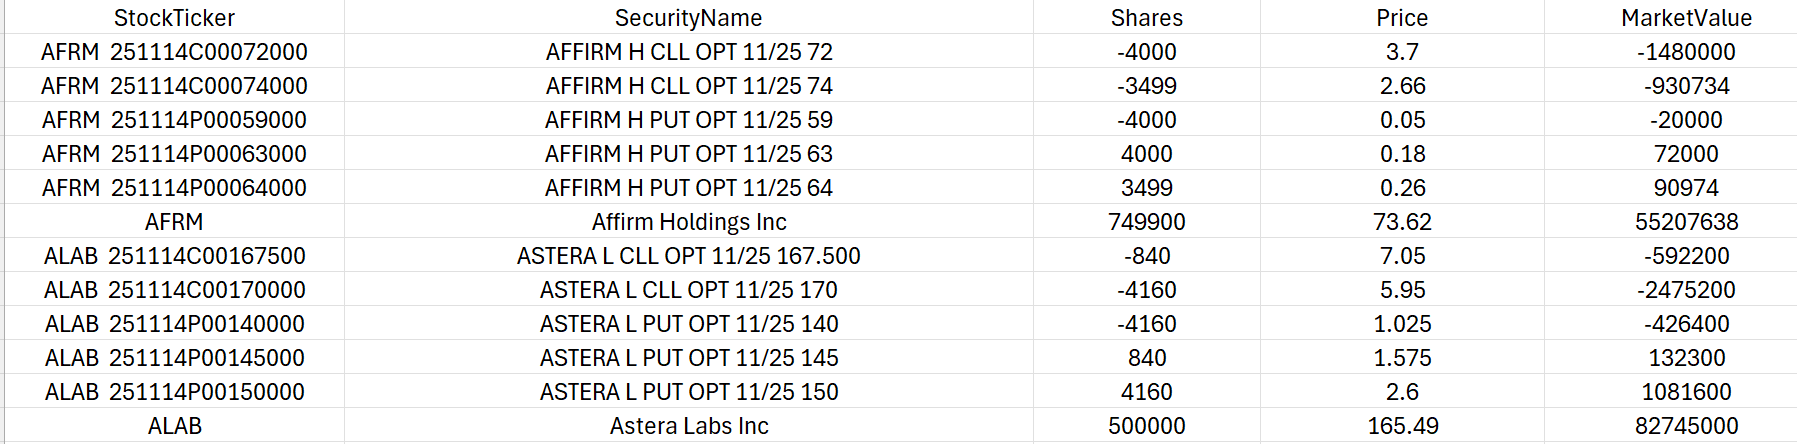The image size is (1797, 444).
Task: Select price cell showing 1.575
Action: pyautogui.click(x=1402, y=358)
